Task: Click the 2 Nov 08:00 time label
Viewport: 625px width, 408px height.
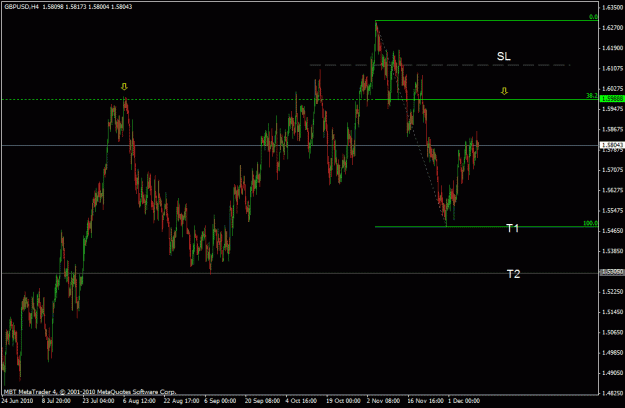Action: [383, 401]
